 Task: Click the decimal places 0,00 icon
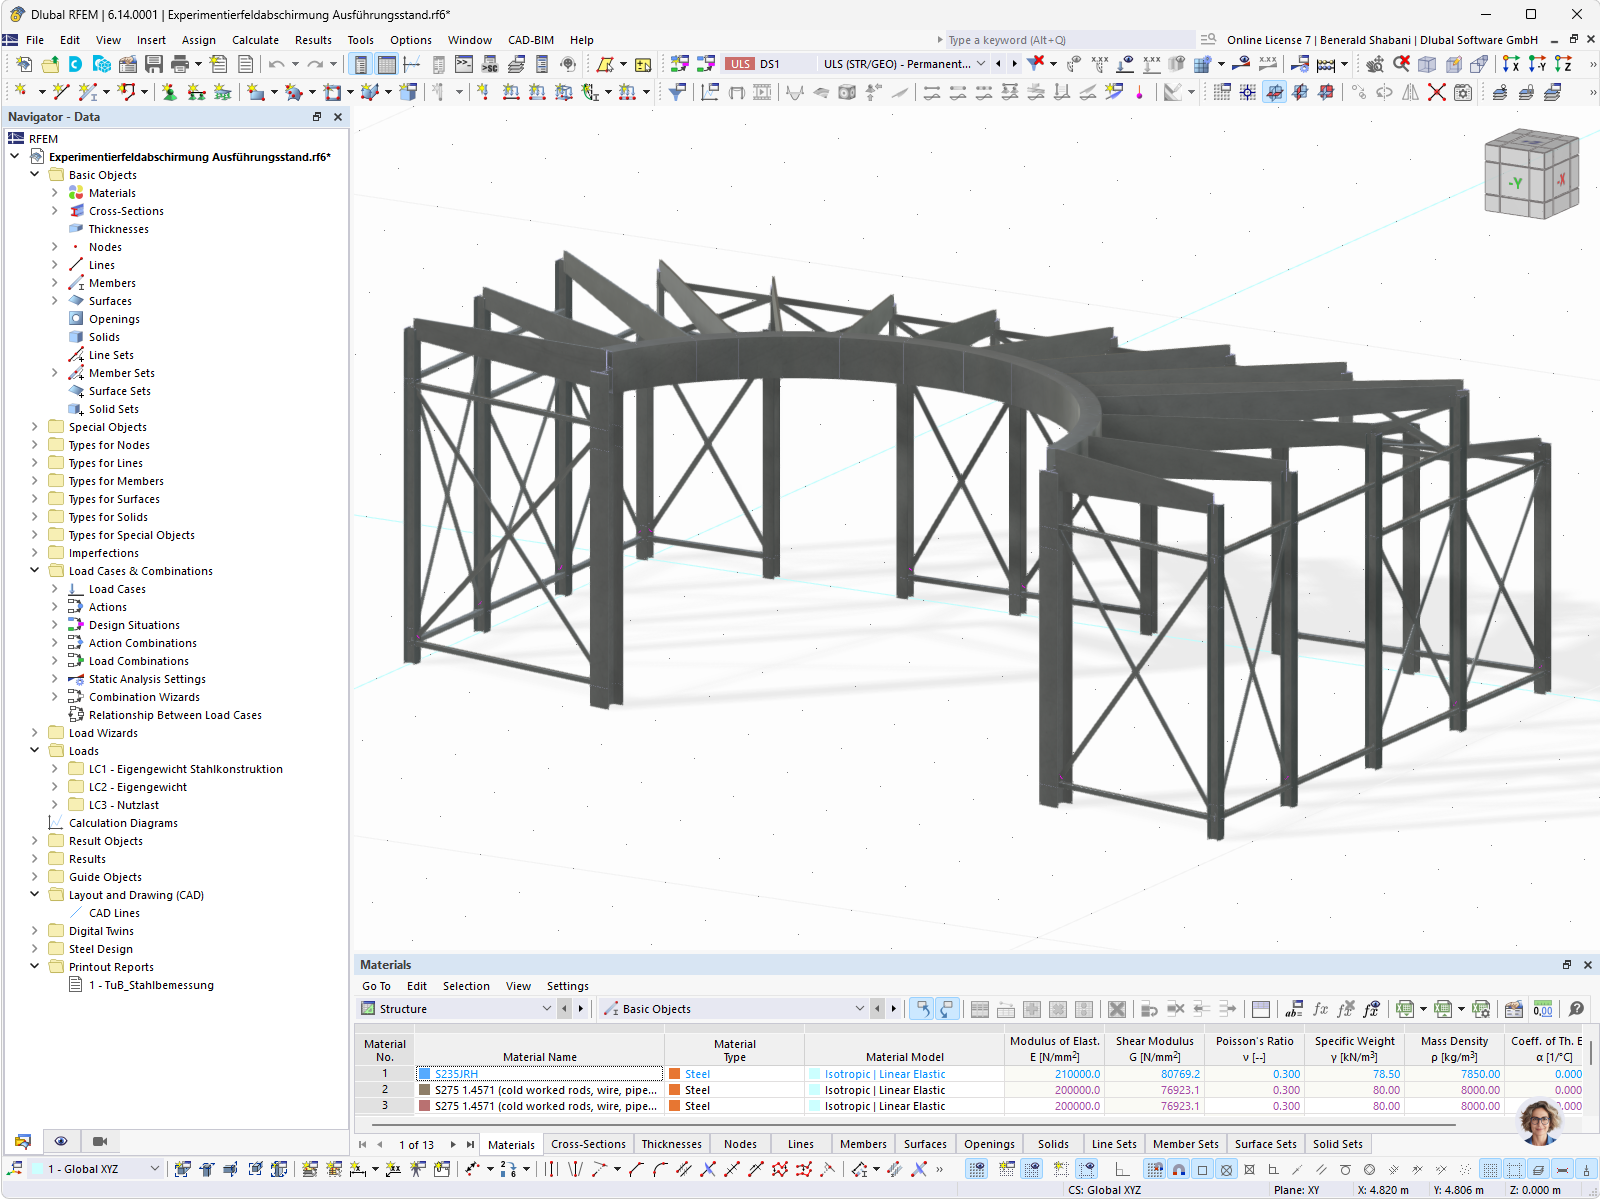click(1543, 1009)
